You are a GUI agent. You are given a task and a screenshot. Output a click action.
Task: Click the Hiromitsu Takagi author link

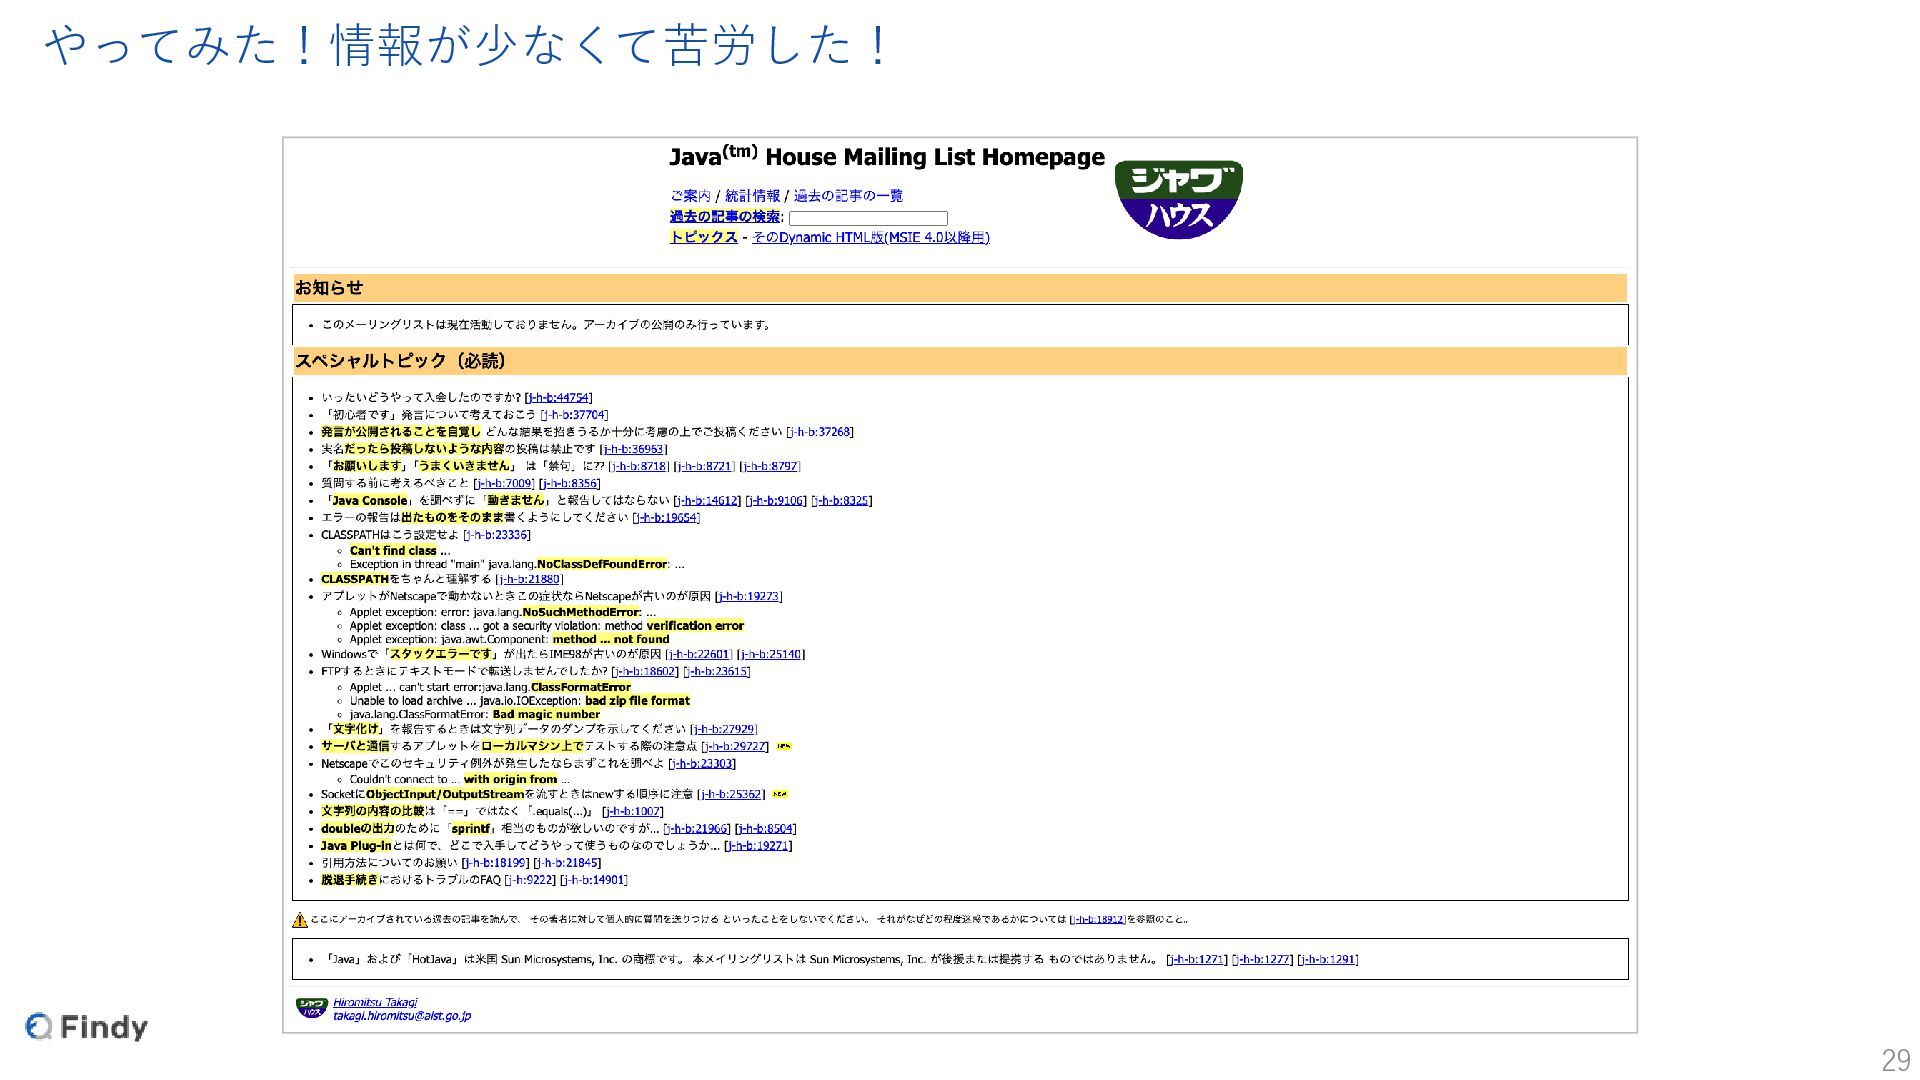coord(375,1002)
